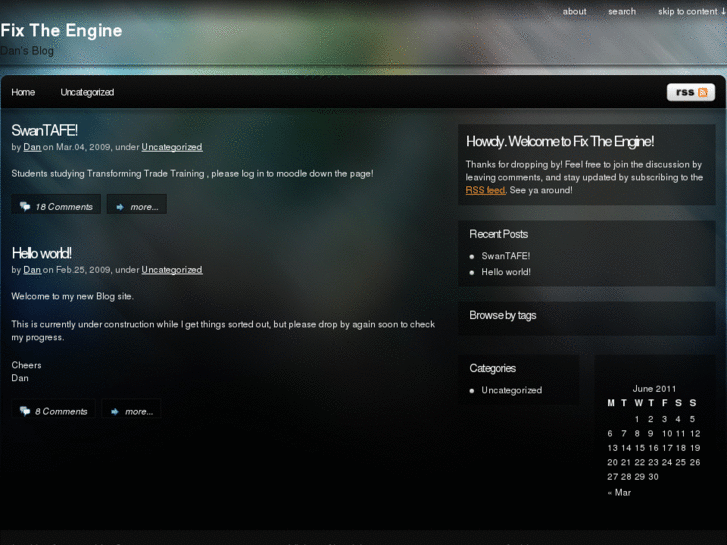This screenshot has height=545, width=727.
Task: Click the orange RSS feed icon
Action: click(x=702, y=92)
